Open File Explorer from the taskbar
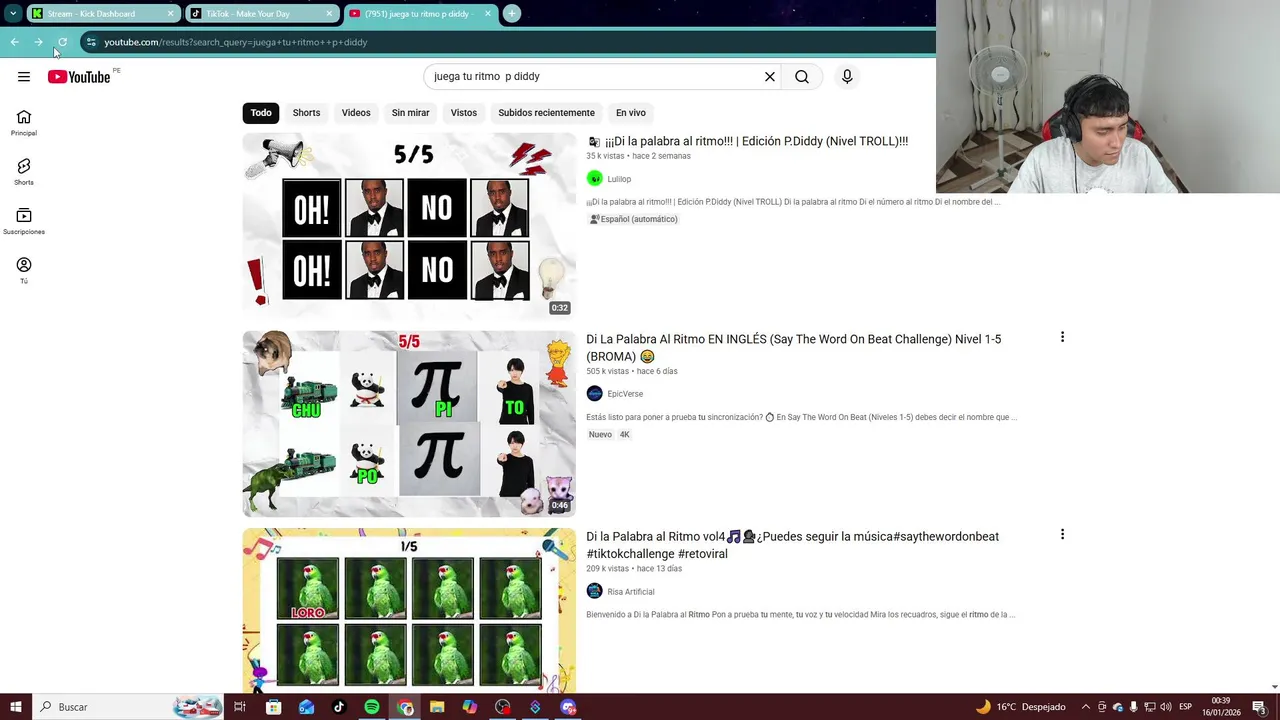Viewport: 1280px width, 720px height. (x=437, y=707)
